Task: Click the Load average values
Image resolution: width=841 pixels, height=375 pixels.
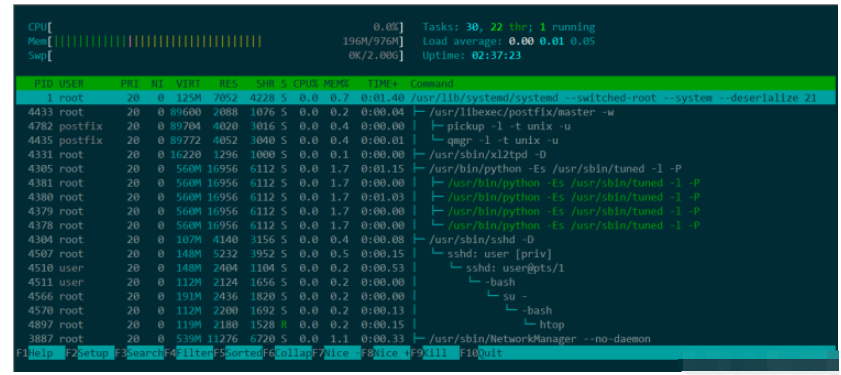Action: coord(552,41)
